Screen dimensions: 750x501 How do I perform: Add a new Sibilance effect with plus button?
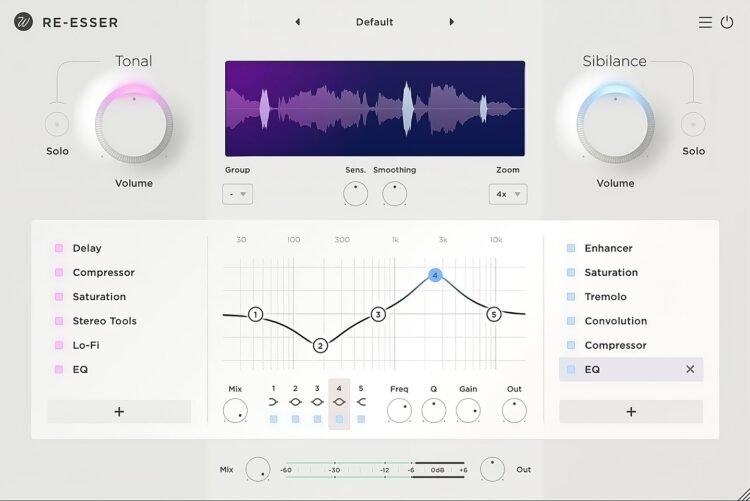pos(631,411)
